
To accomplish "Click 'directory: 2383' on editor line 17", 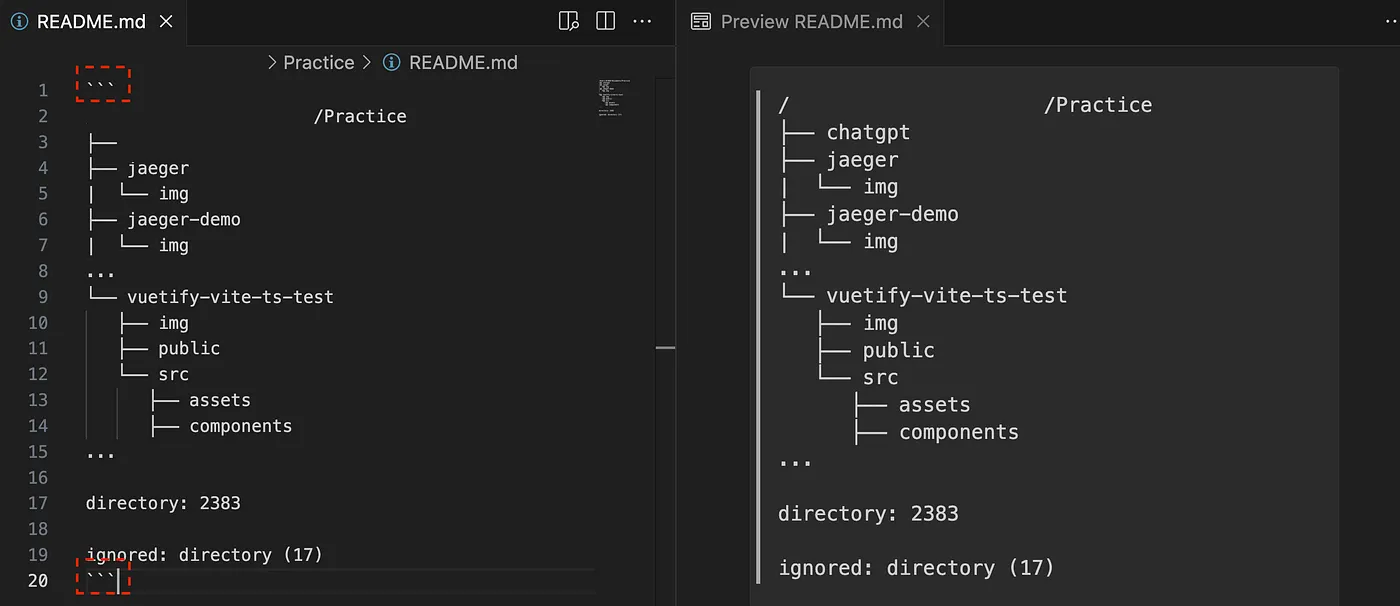I will point(163,503).
